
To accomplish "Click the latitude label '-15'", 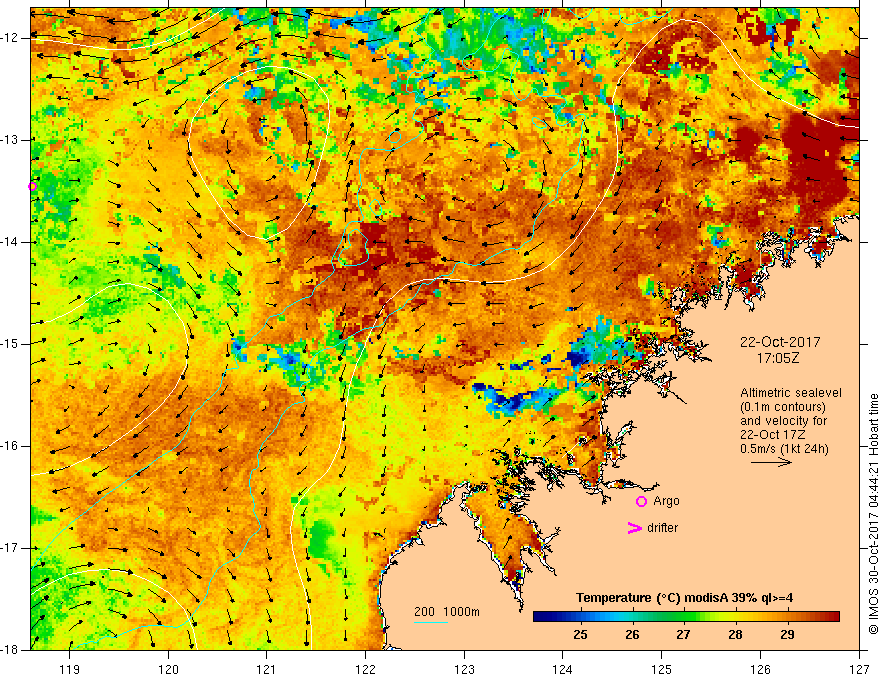I will click(11, 344).
